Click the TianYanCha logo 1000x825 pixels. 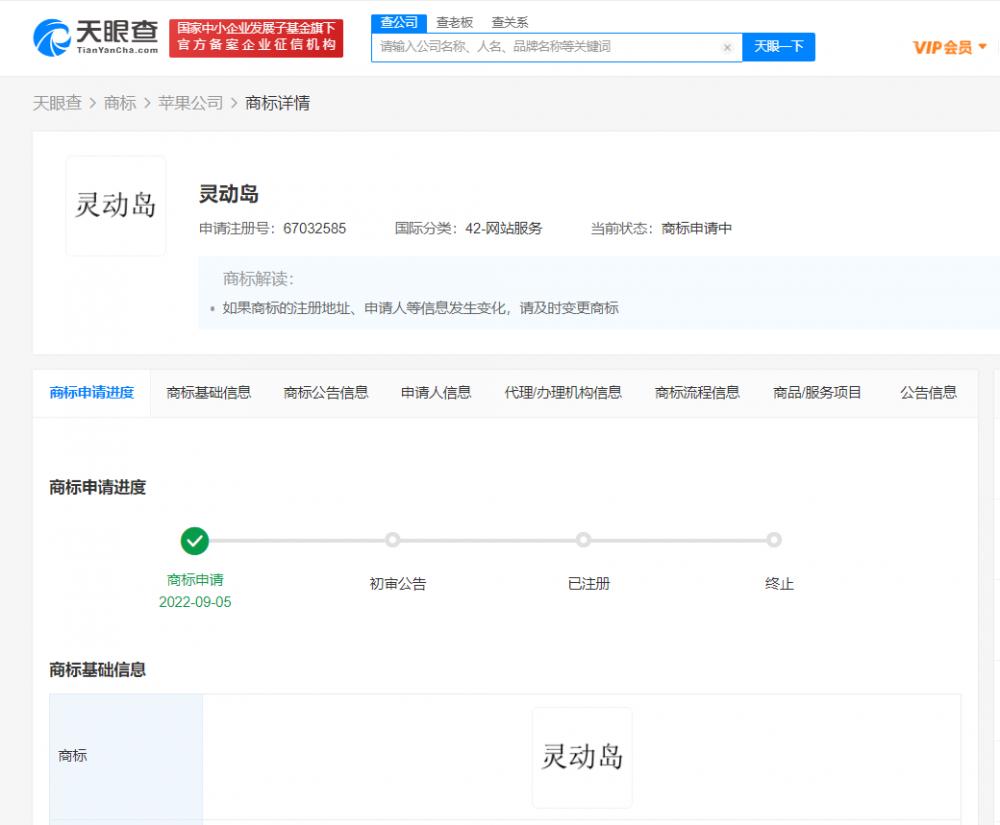tap(95, 38)
